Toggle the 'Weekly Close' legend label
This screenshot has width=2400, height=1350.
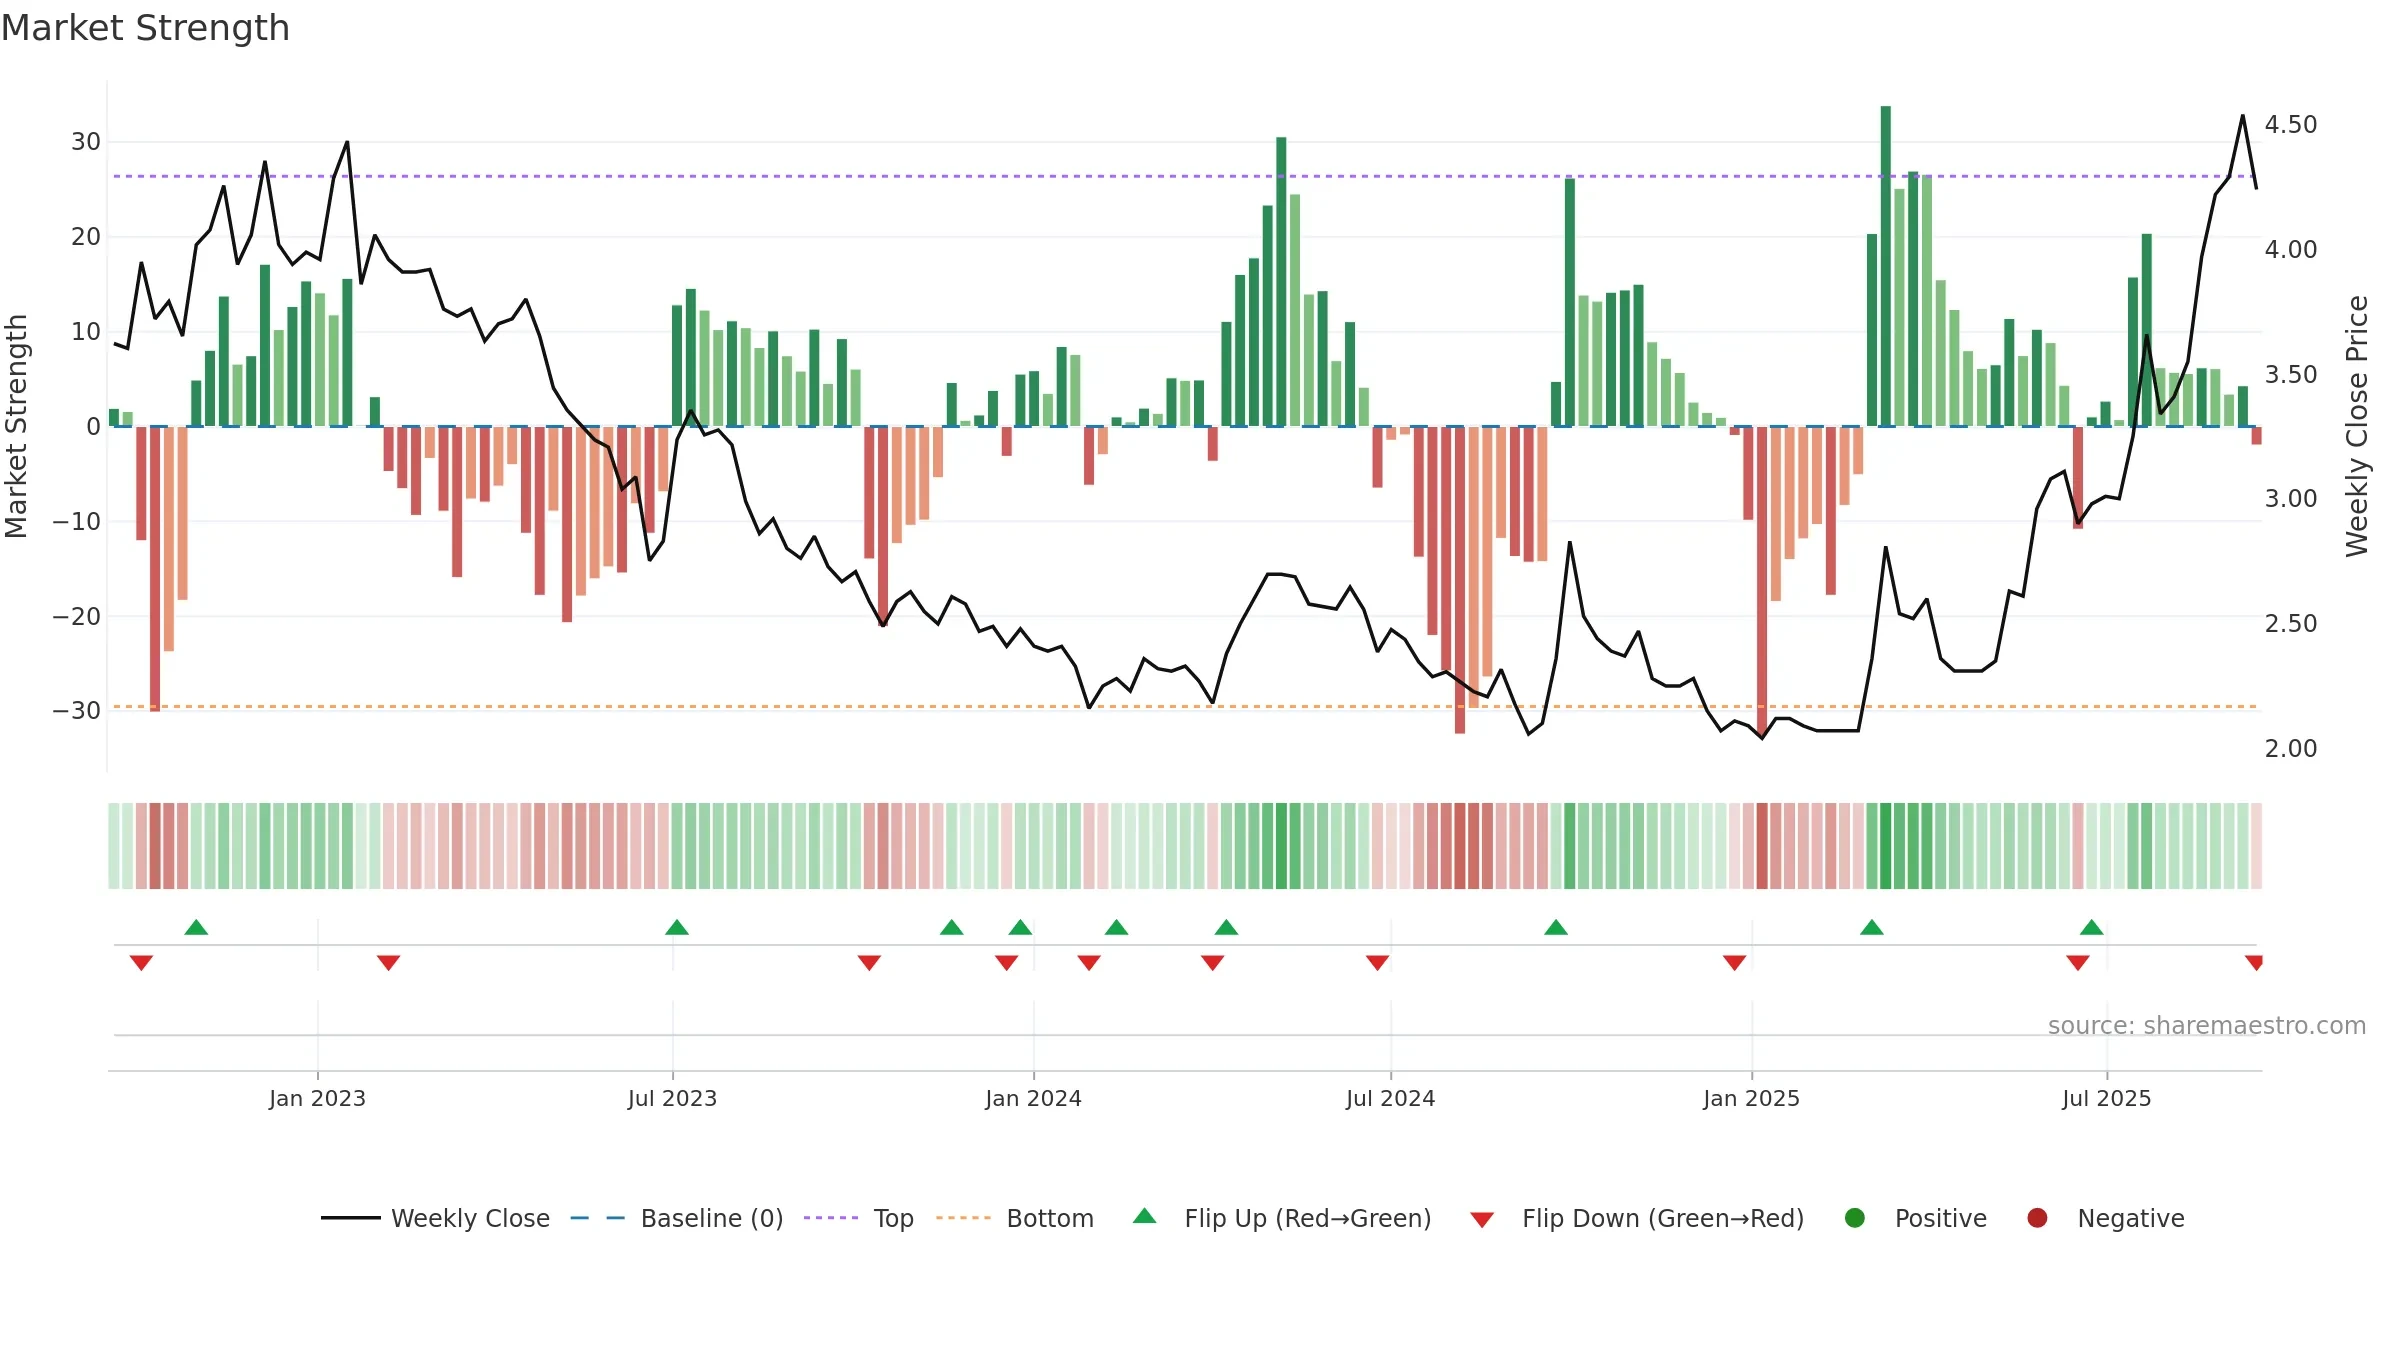(470, 1218)
